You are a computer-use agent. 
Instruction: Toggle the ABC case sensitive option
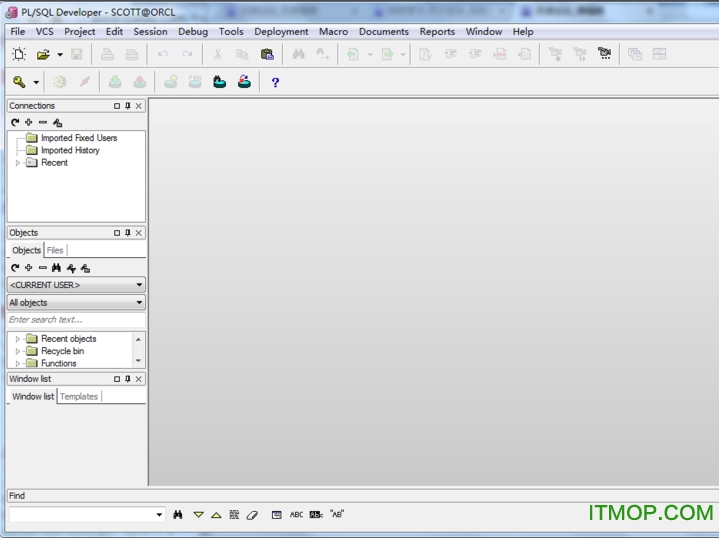point(296,515)
